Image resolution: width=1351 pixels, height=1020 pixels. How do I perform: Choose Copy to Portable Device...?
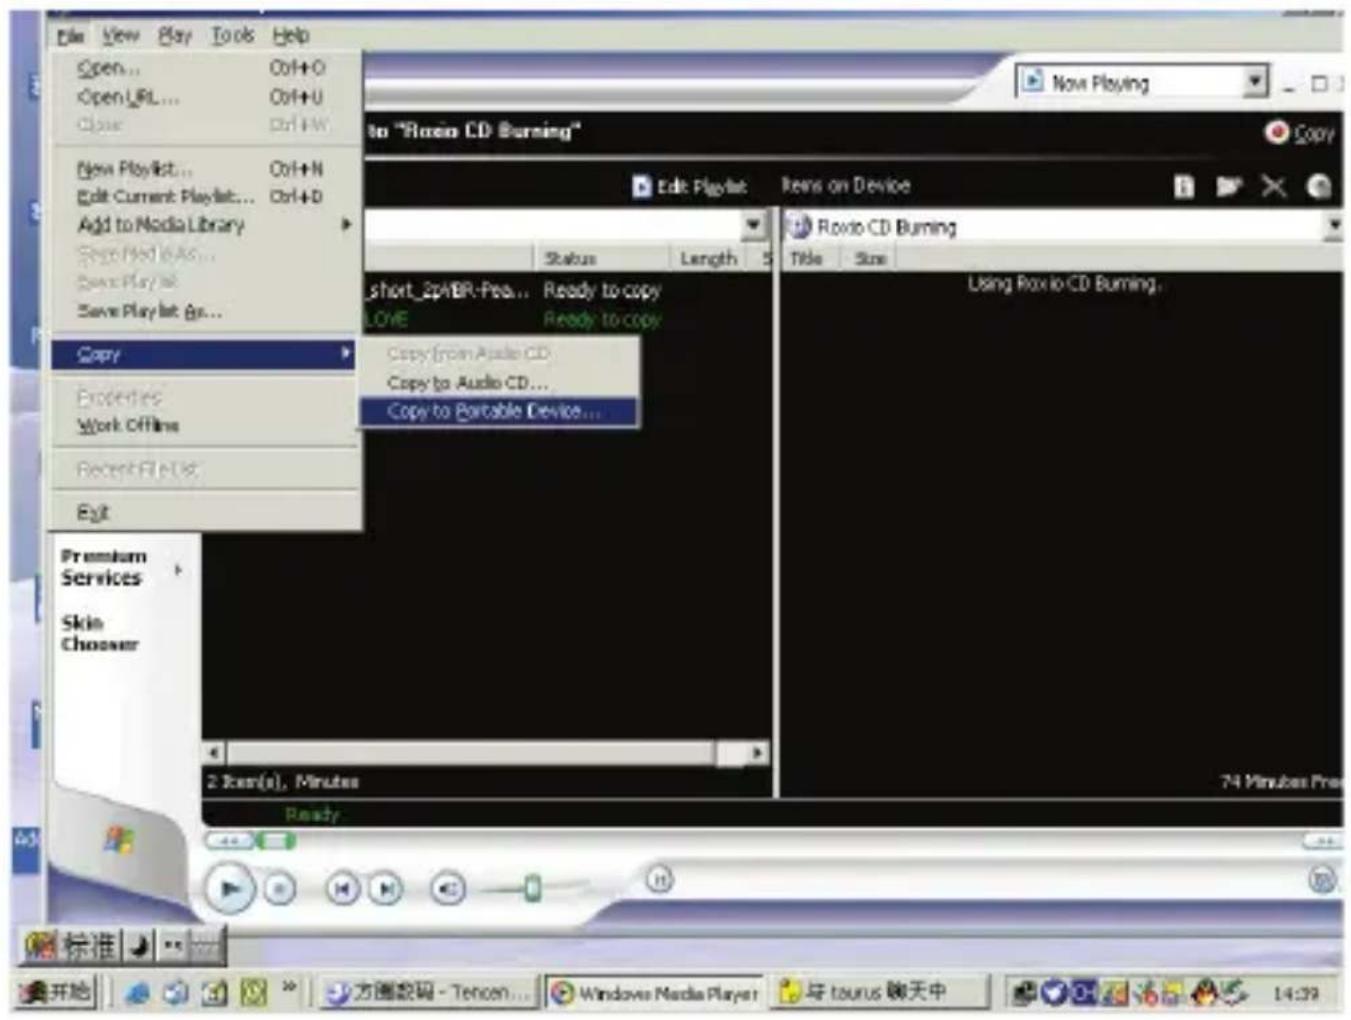[x=498, y=411]
